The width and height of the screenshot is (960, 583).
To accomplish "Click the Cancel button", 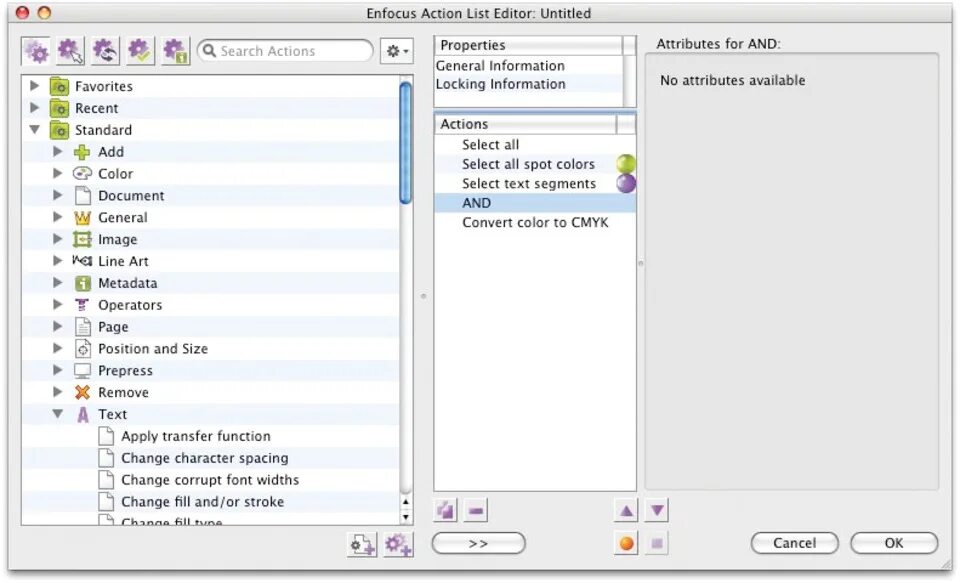I will tap(794, 543).
